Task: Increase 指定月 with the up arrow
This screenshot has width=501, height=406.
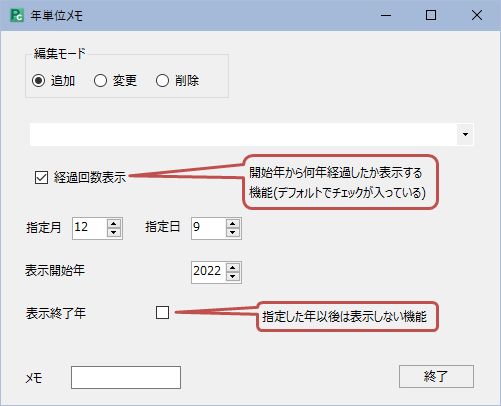Action: coord(114,224)
